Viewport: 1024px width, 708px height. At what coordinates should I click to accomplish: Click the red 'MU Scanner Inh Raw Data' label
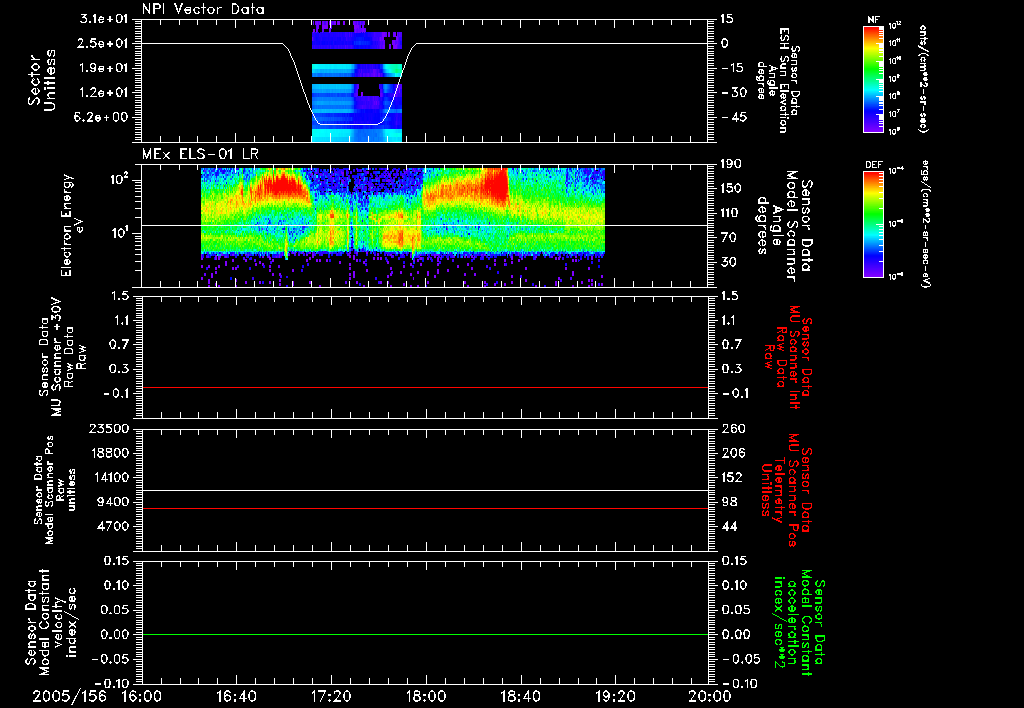coord(786,357)
